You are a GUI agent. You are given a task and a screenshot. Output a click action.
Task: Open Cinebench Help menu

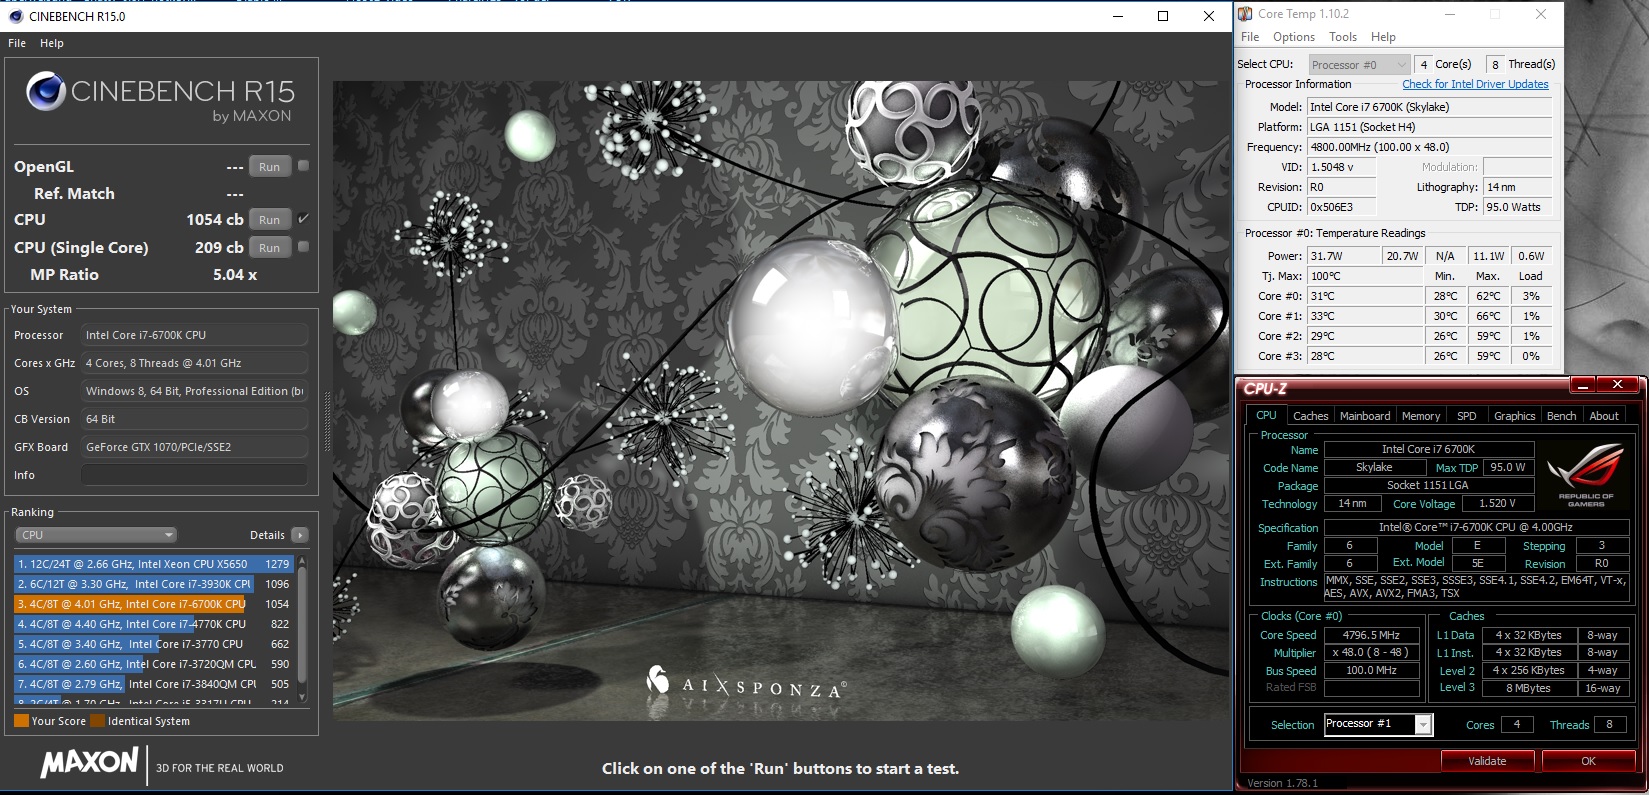[52, 43]
